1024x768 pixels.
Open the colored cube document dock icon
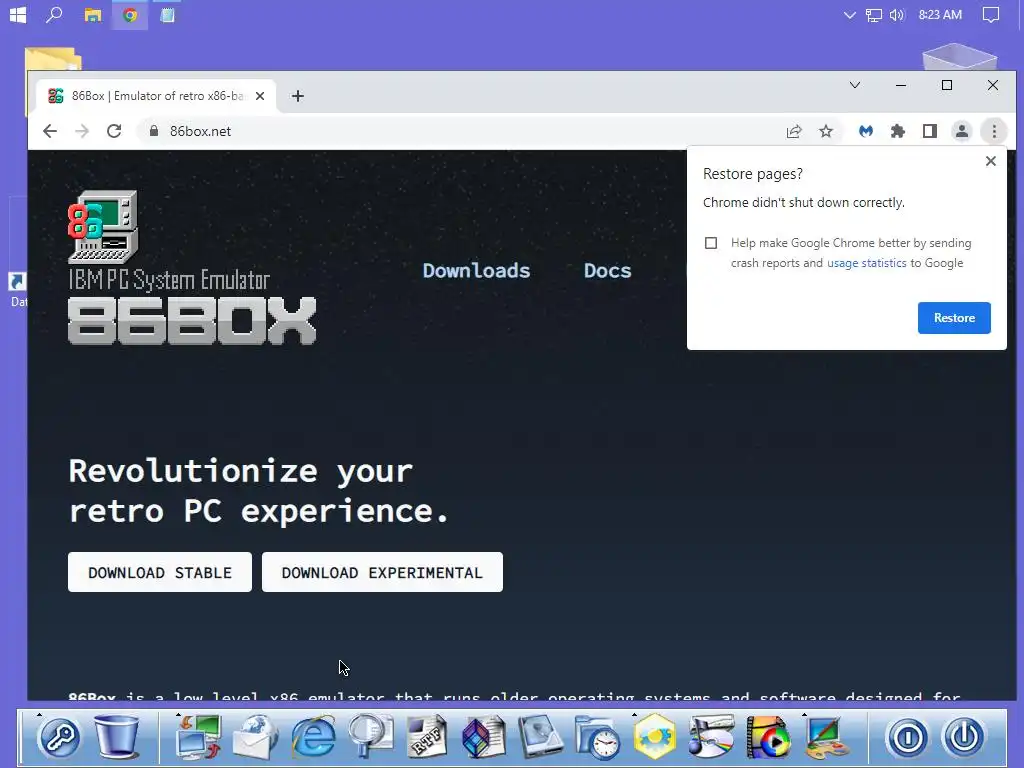(x=484, y=737)
